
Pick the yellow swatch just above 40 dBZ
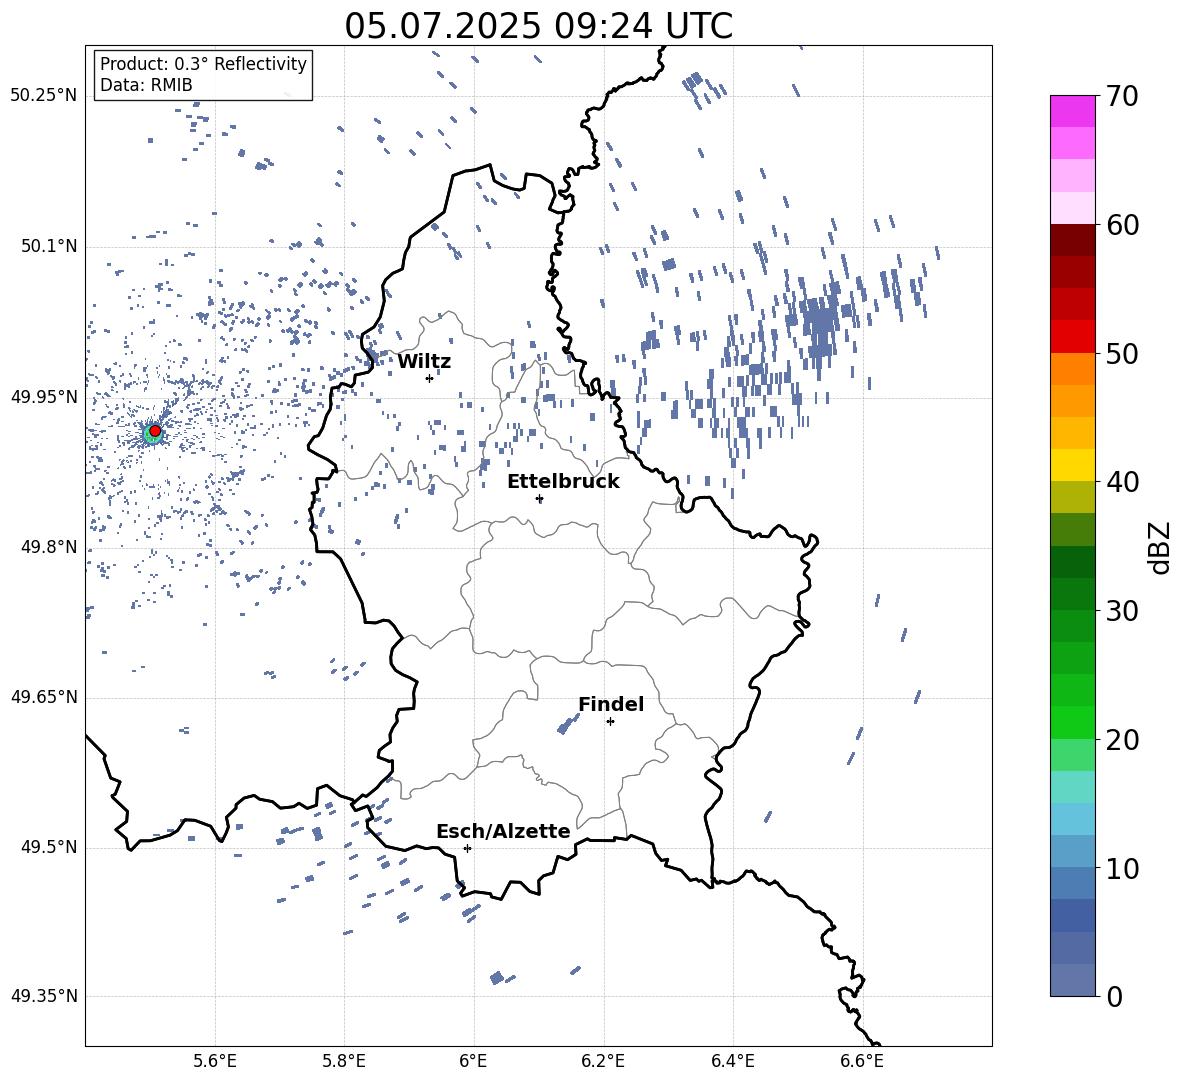[1072, 465]
